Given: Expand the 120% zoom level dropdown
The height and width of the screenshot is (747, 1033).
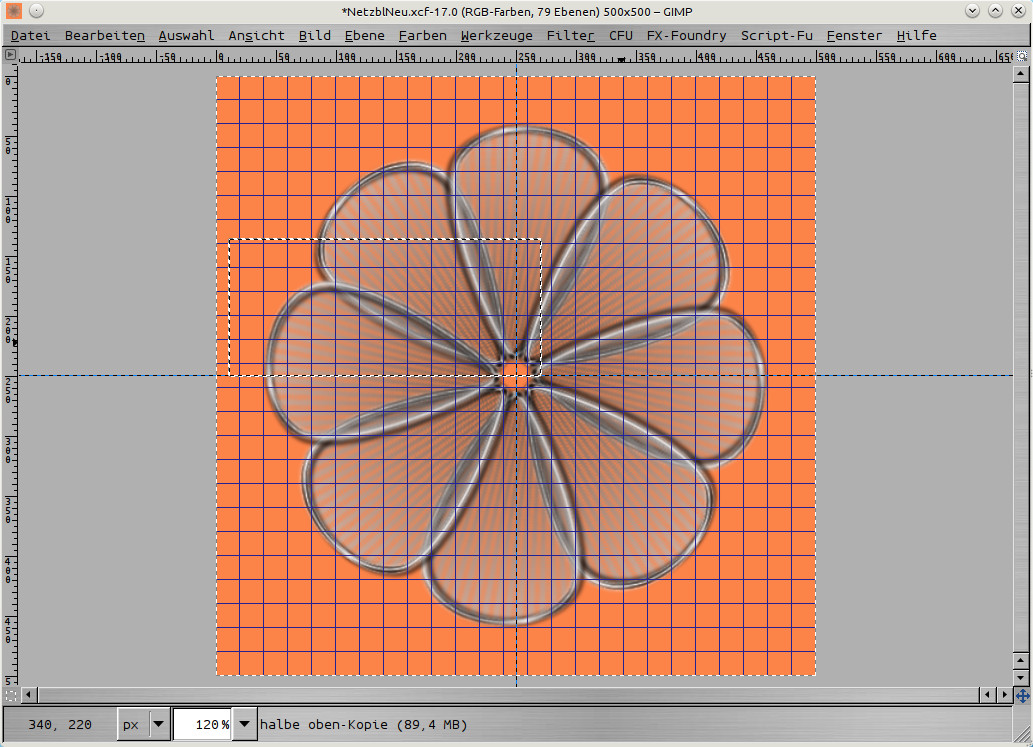Looking at the screenshot, I should pyautogui.click(x=245, y=724).
